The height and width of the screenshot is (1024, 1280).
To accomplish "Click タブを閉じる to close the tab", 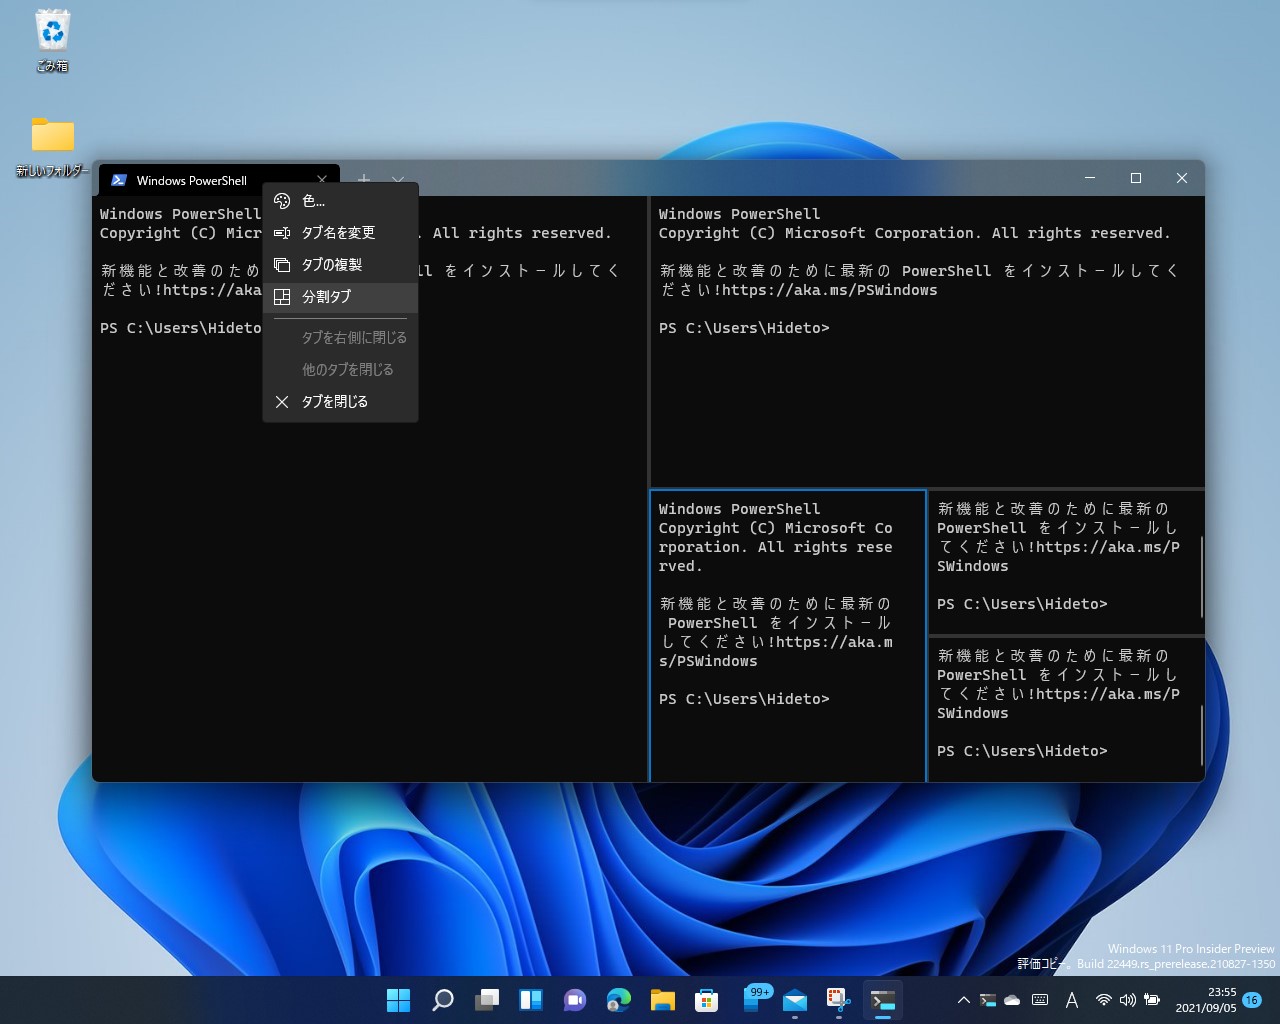I will click(x=340, y=402).
